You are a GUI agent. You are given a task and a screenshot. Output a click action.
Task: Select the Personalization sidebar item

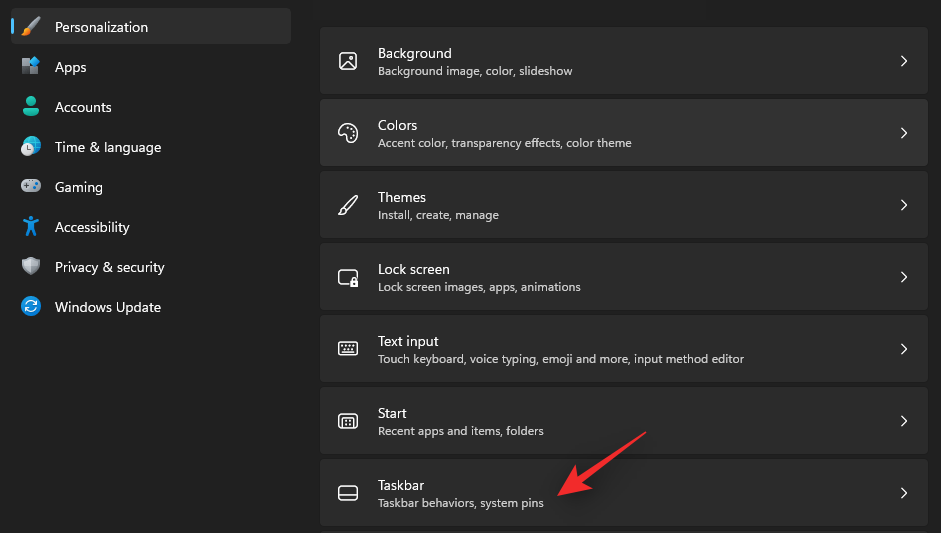click(x=101, y=27)
